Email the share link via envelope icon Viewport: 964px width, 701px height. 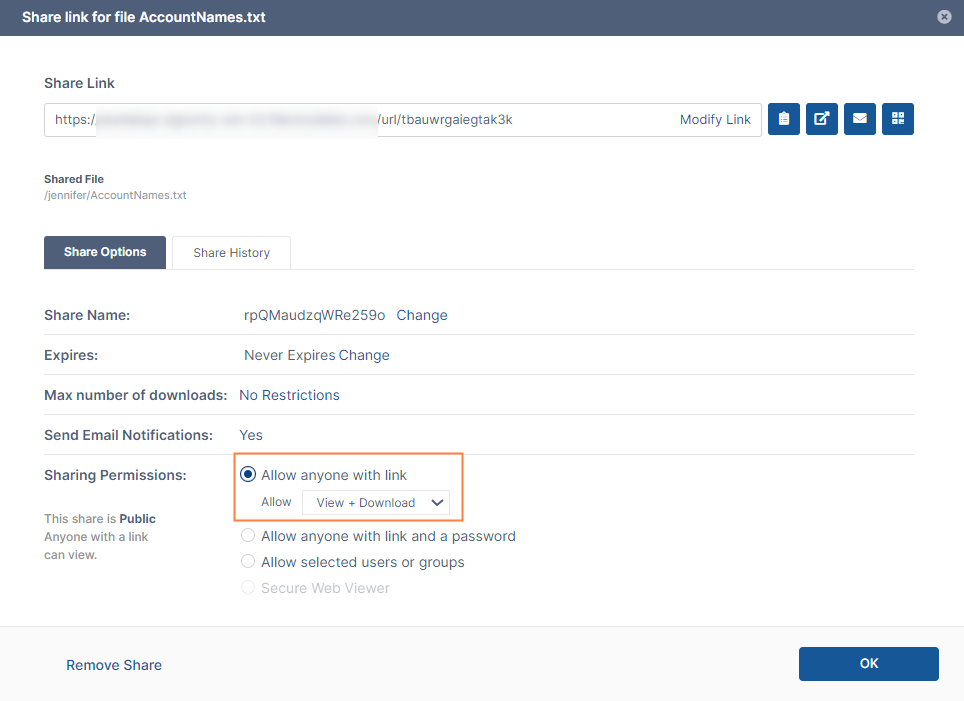(860, 119)
